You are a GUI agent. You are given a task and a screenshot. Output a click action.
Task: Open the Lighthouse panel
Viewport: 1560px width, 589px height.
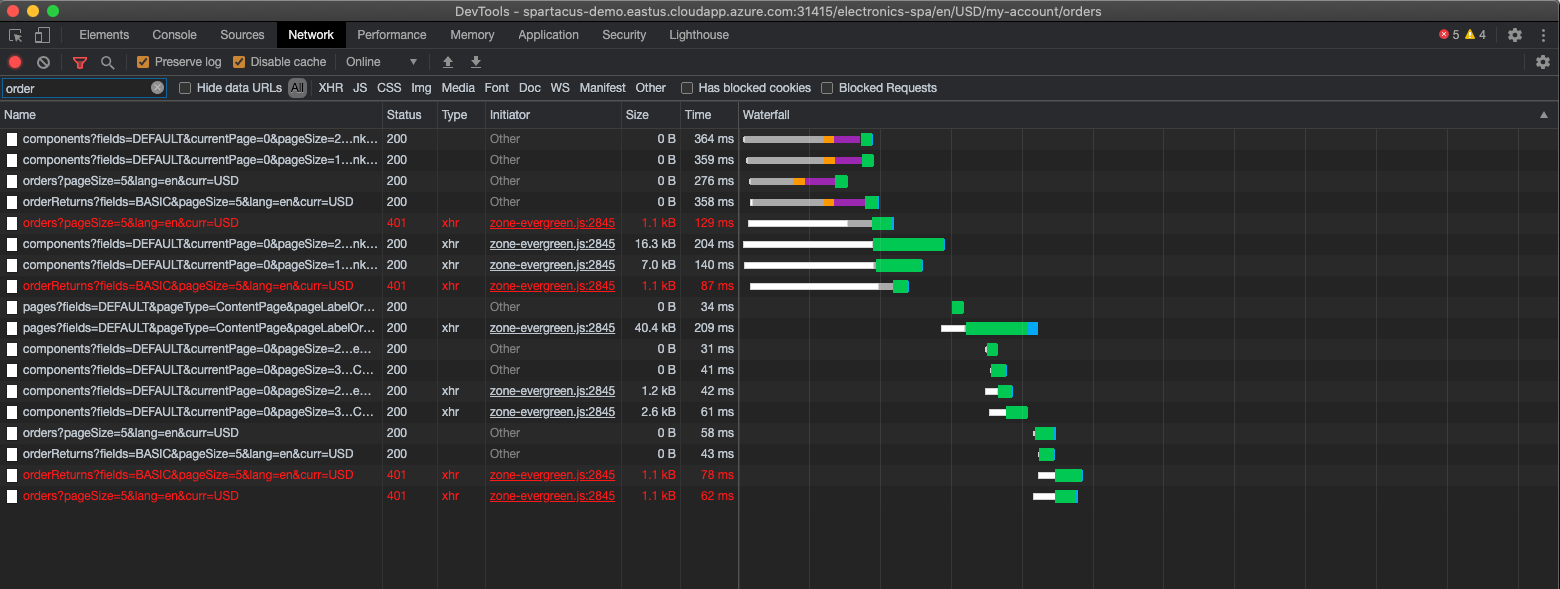point(698,34)
